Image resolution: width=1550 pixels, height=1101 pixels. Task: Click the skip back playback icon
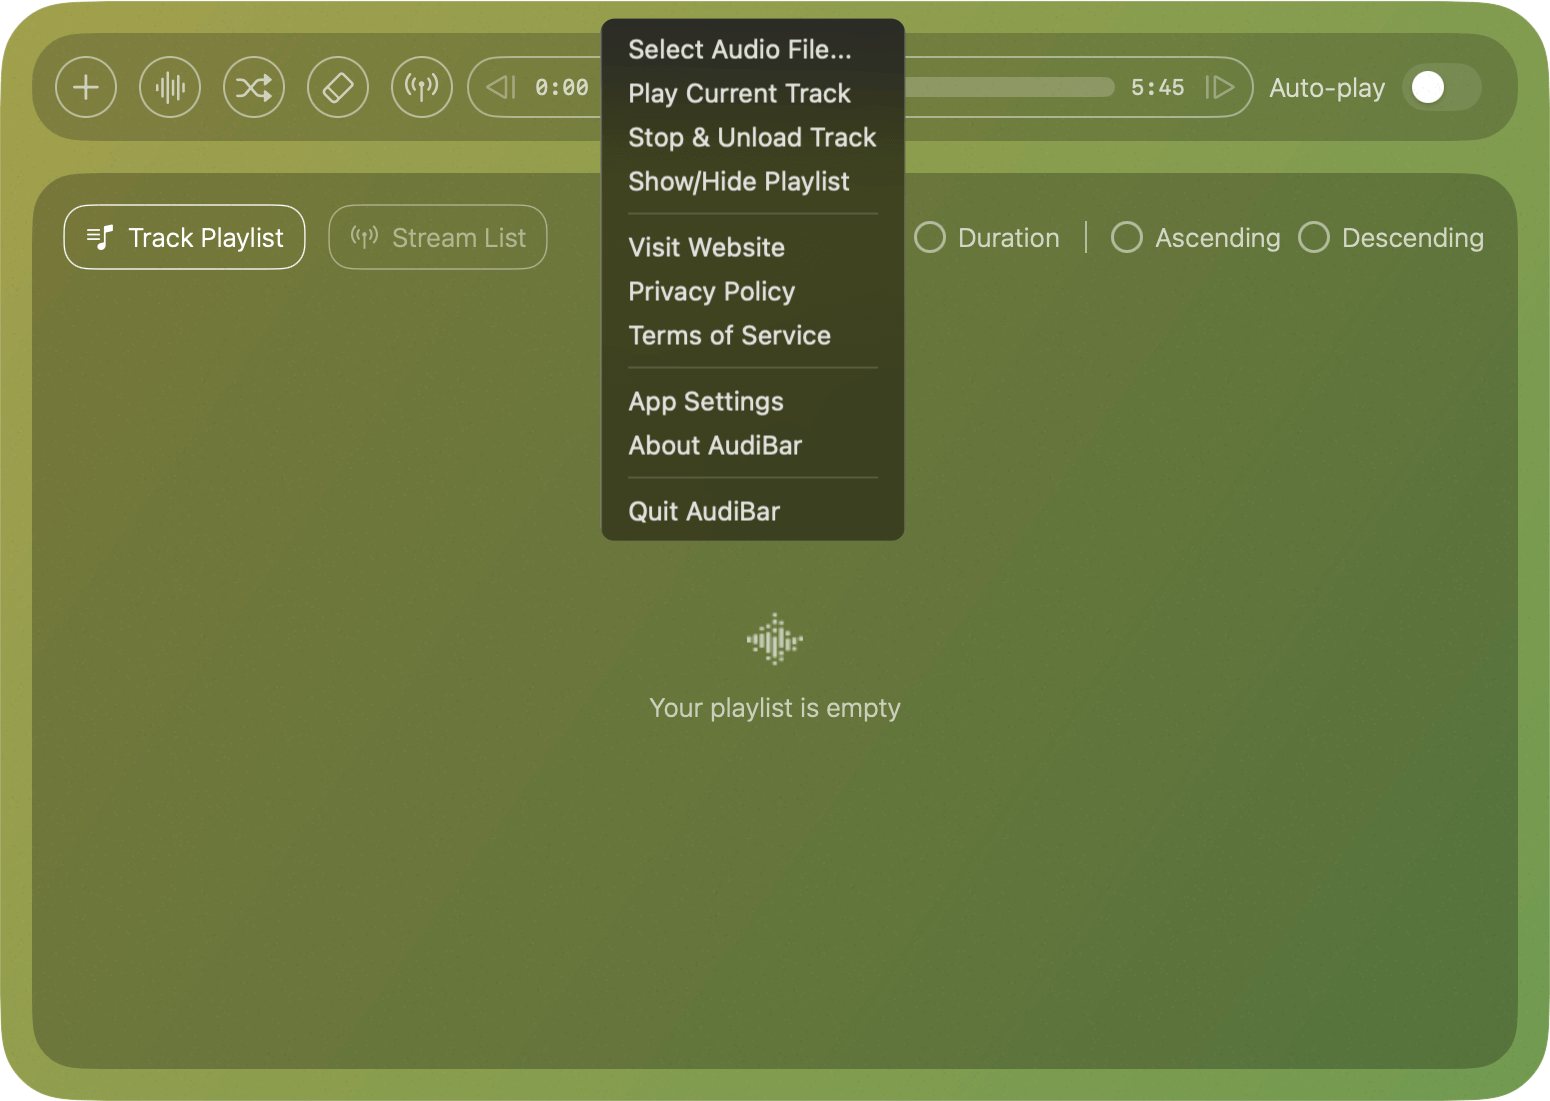click(500, 87)
